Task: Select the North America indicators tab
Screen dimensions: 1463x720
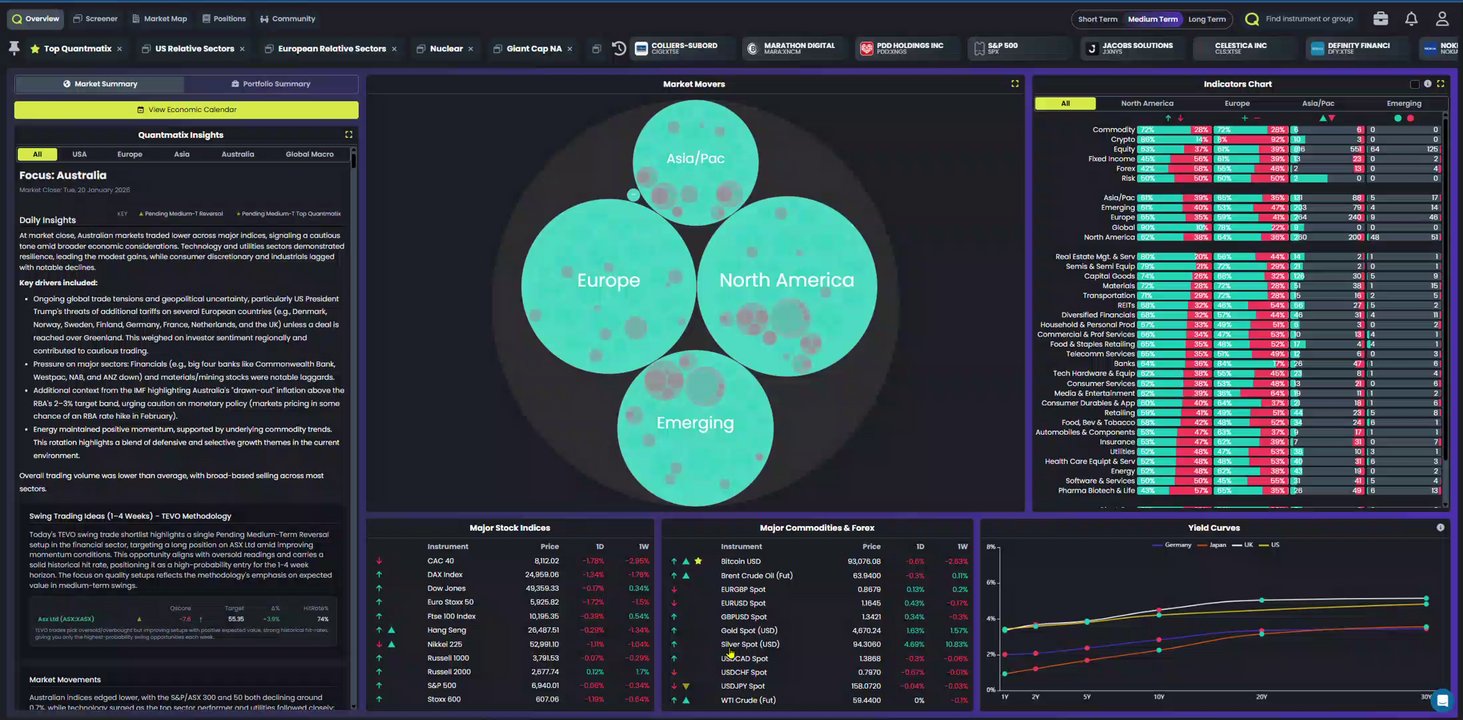Action: coord(1147,103)
